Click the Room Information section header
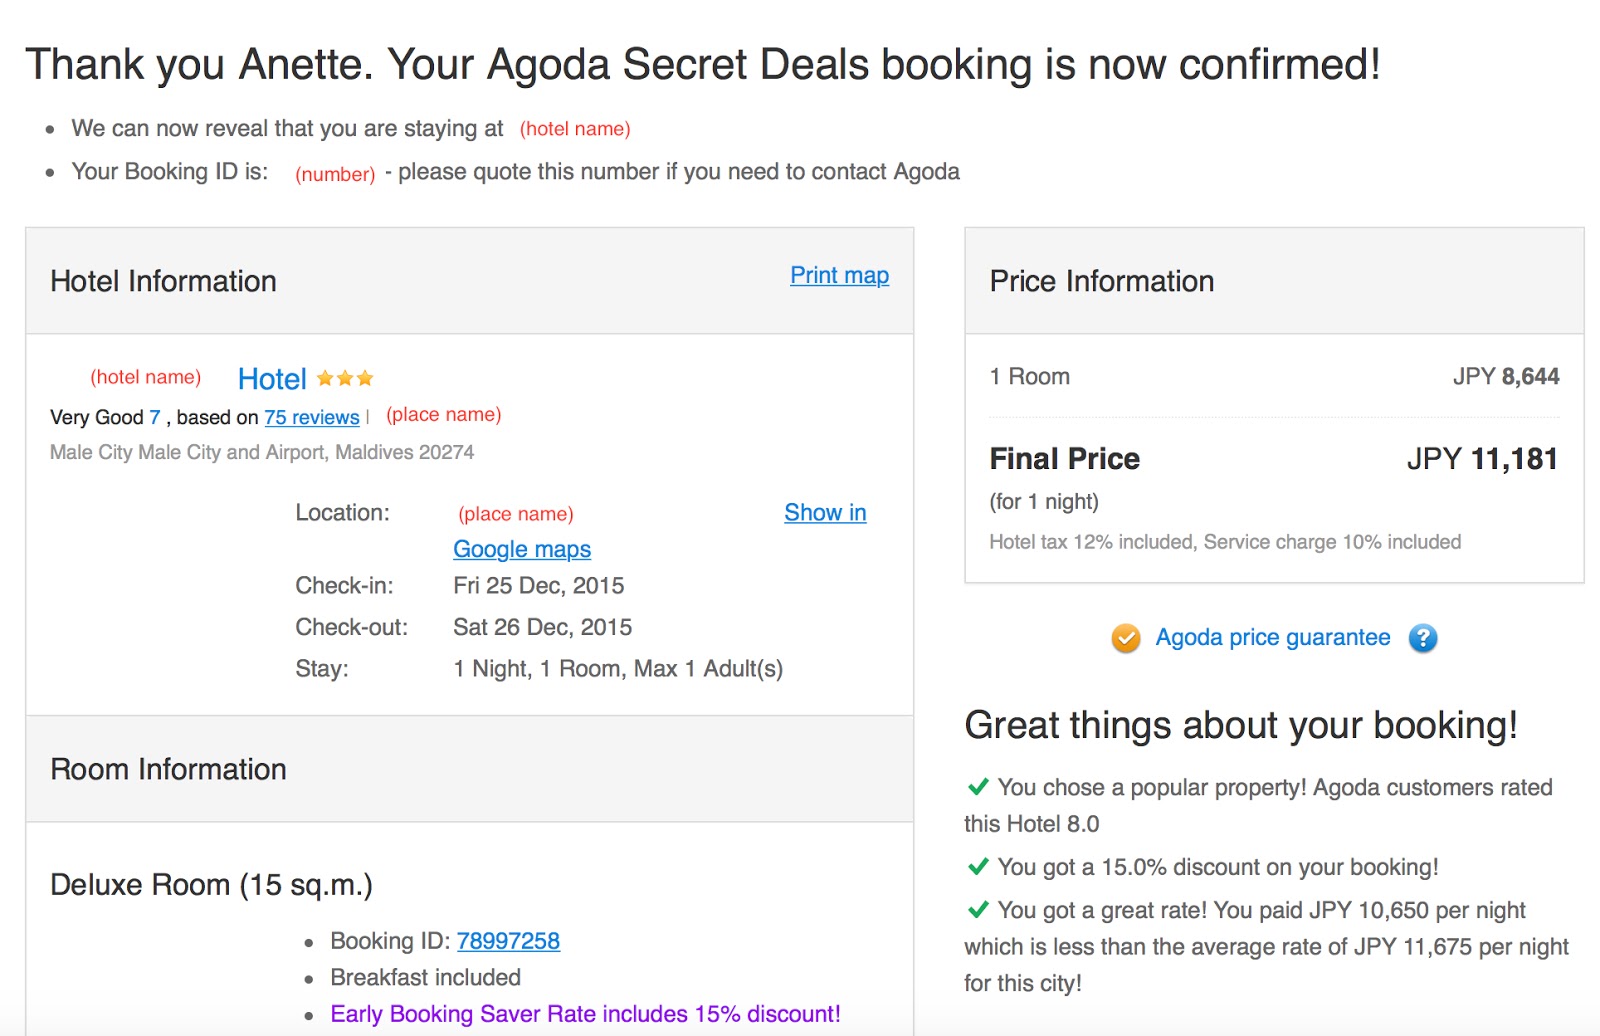 pyautogui.click(x=168, y=769)
